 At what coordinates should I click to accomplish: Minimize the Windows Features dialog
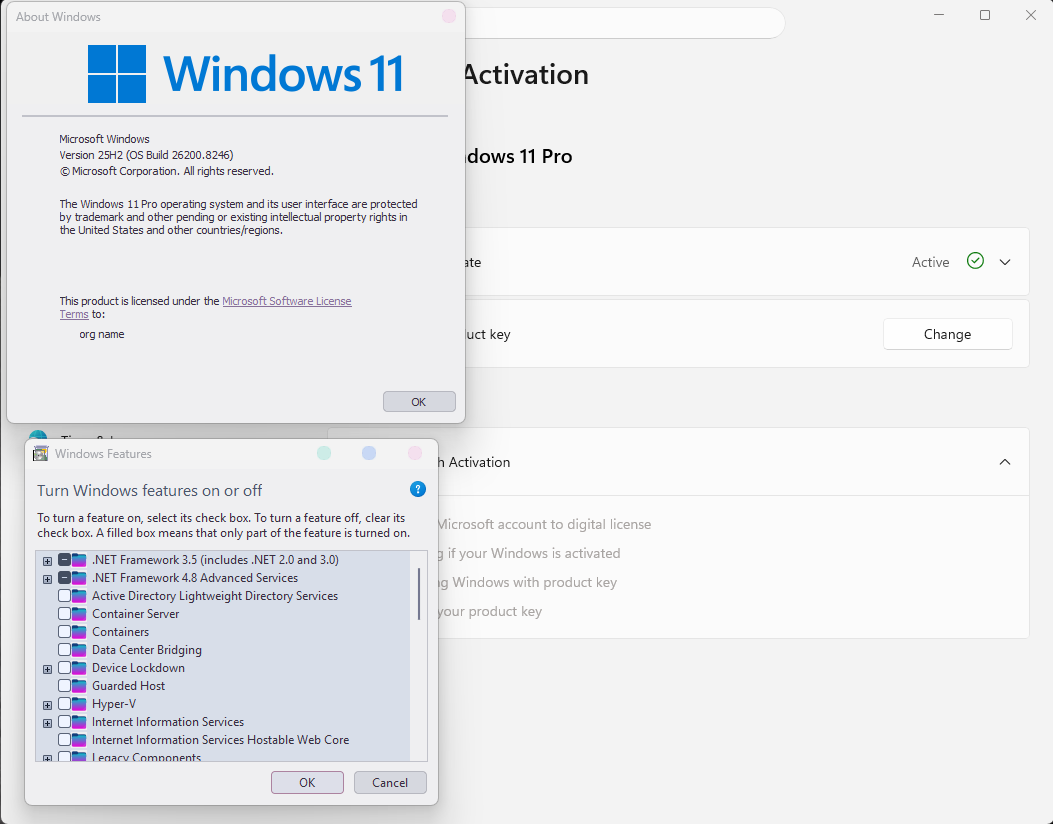click(324, 453)
